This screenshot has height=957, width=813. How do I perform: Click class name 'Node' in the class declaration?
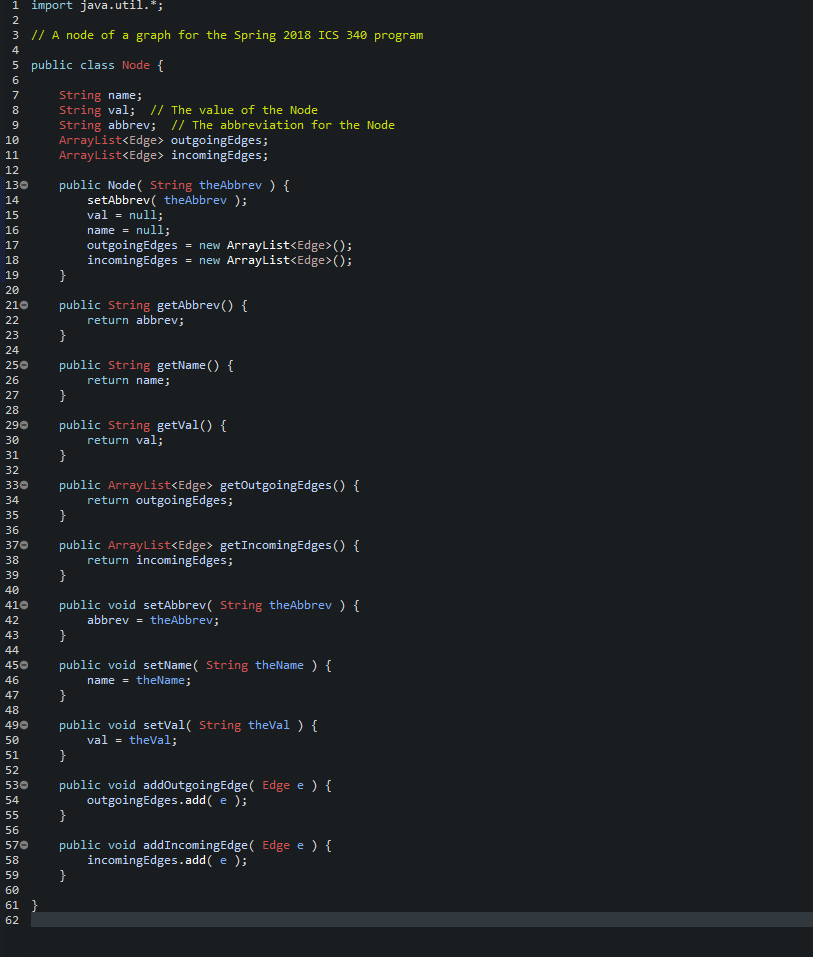[x=136, y=65]
